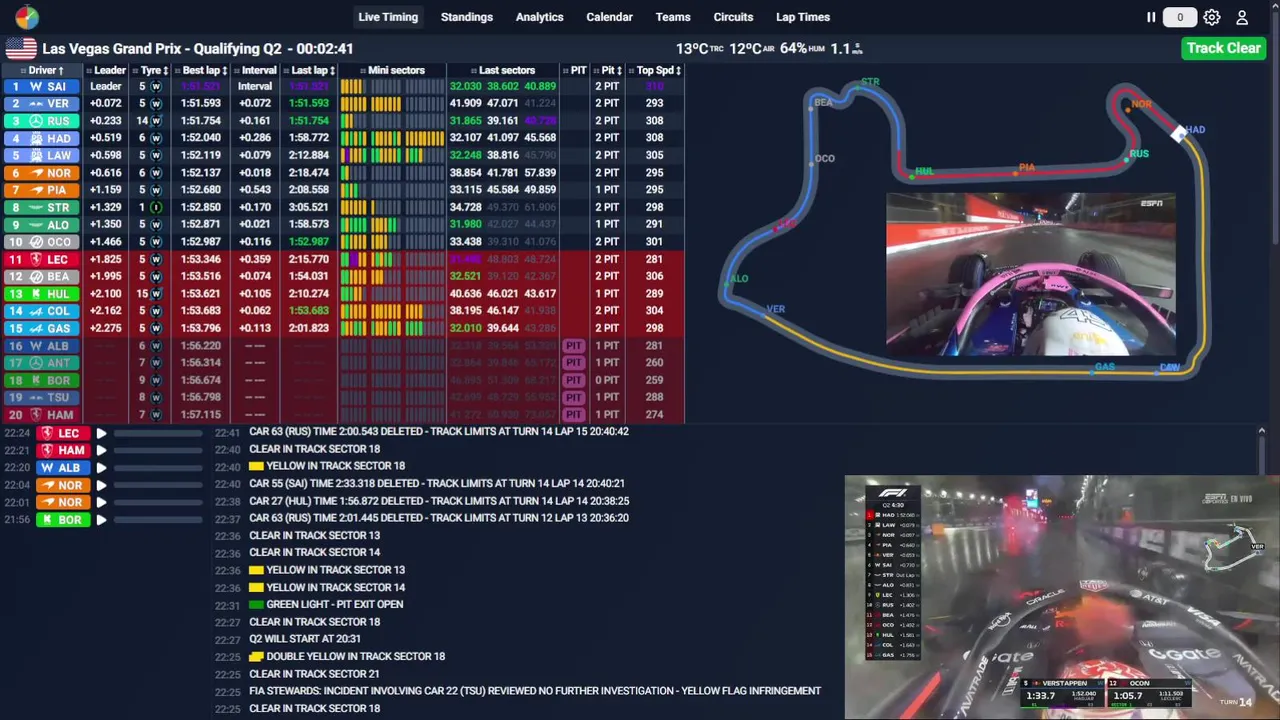Image resolution: width=1280 pixels, height=720 pixels.
Task: Click the delay counter showing 0
Action: coord(1179,17)
